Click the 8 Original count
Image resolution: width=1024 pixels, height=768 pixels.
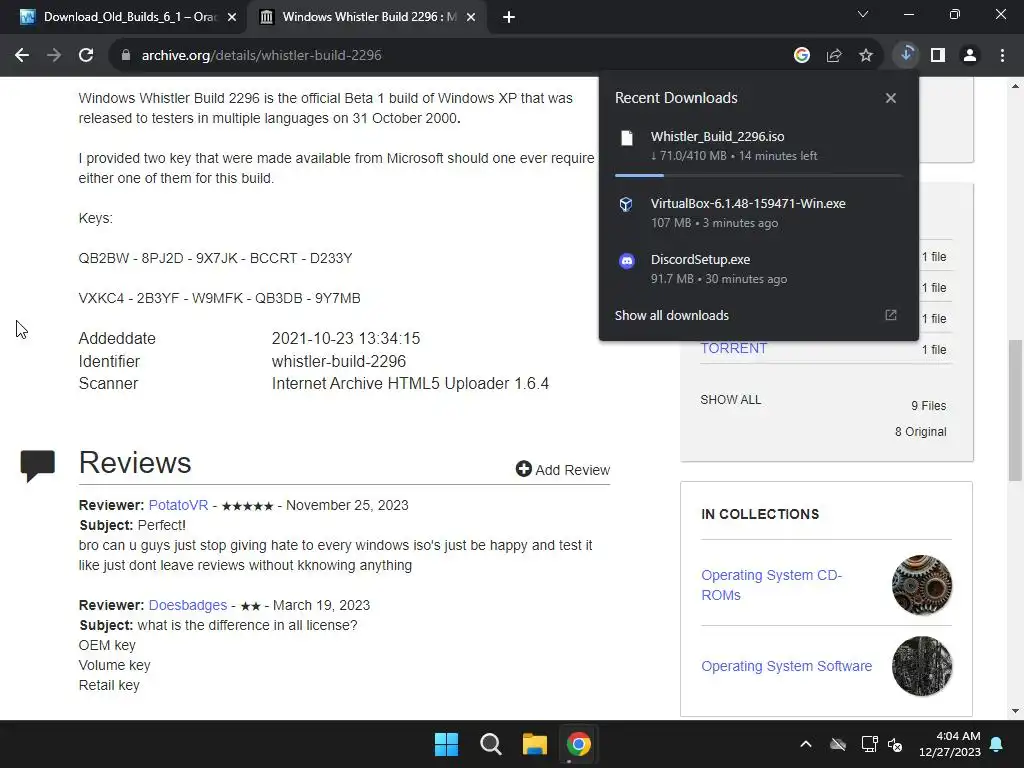click(x=921, y=432)
